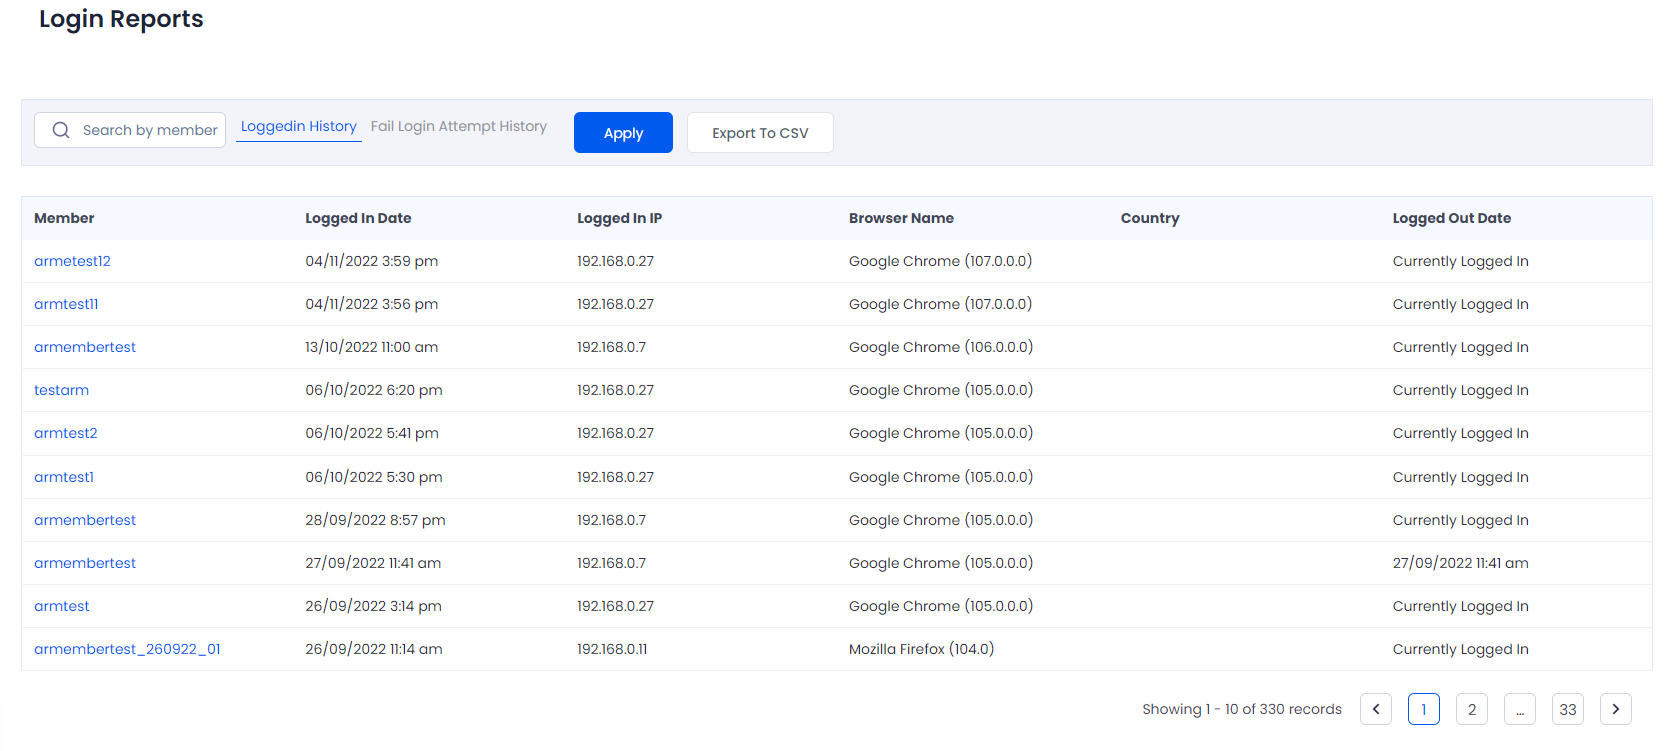Click date cell 06/10/2022 6:20 pm
This screenshot has height=751, width=1665.
pyautogui.click(x=374, y=390)
